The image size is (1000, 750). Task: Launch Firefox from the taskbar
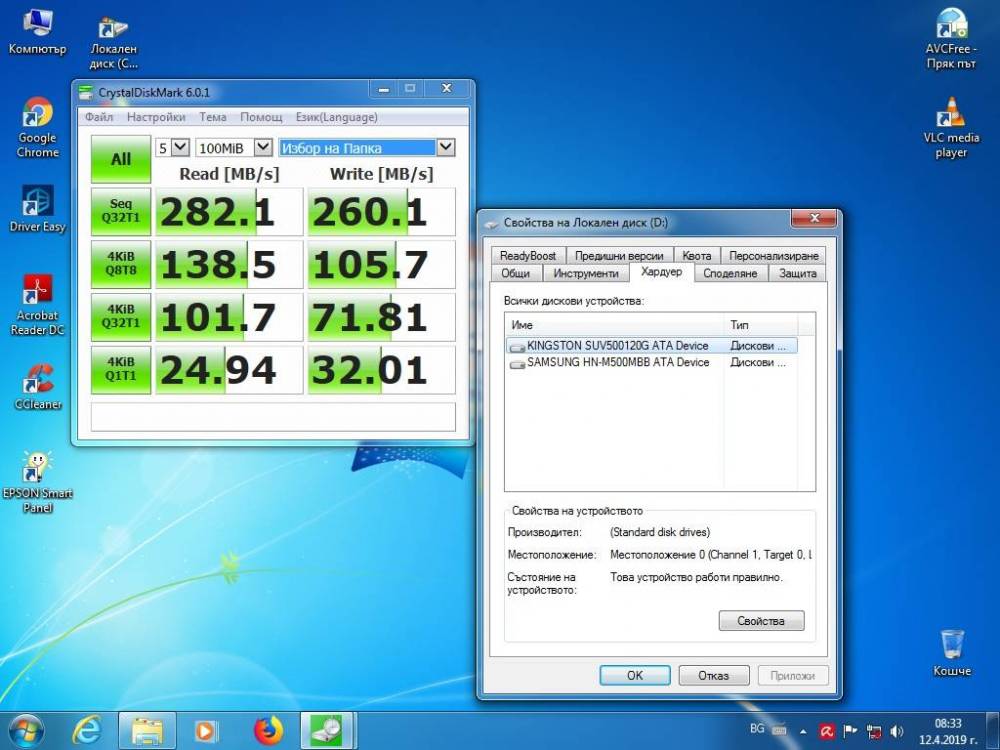coord(268,731)
